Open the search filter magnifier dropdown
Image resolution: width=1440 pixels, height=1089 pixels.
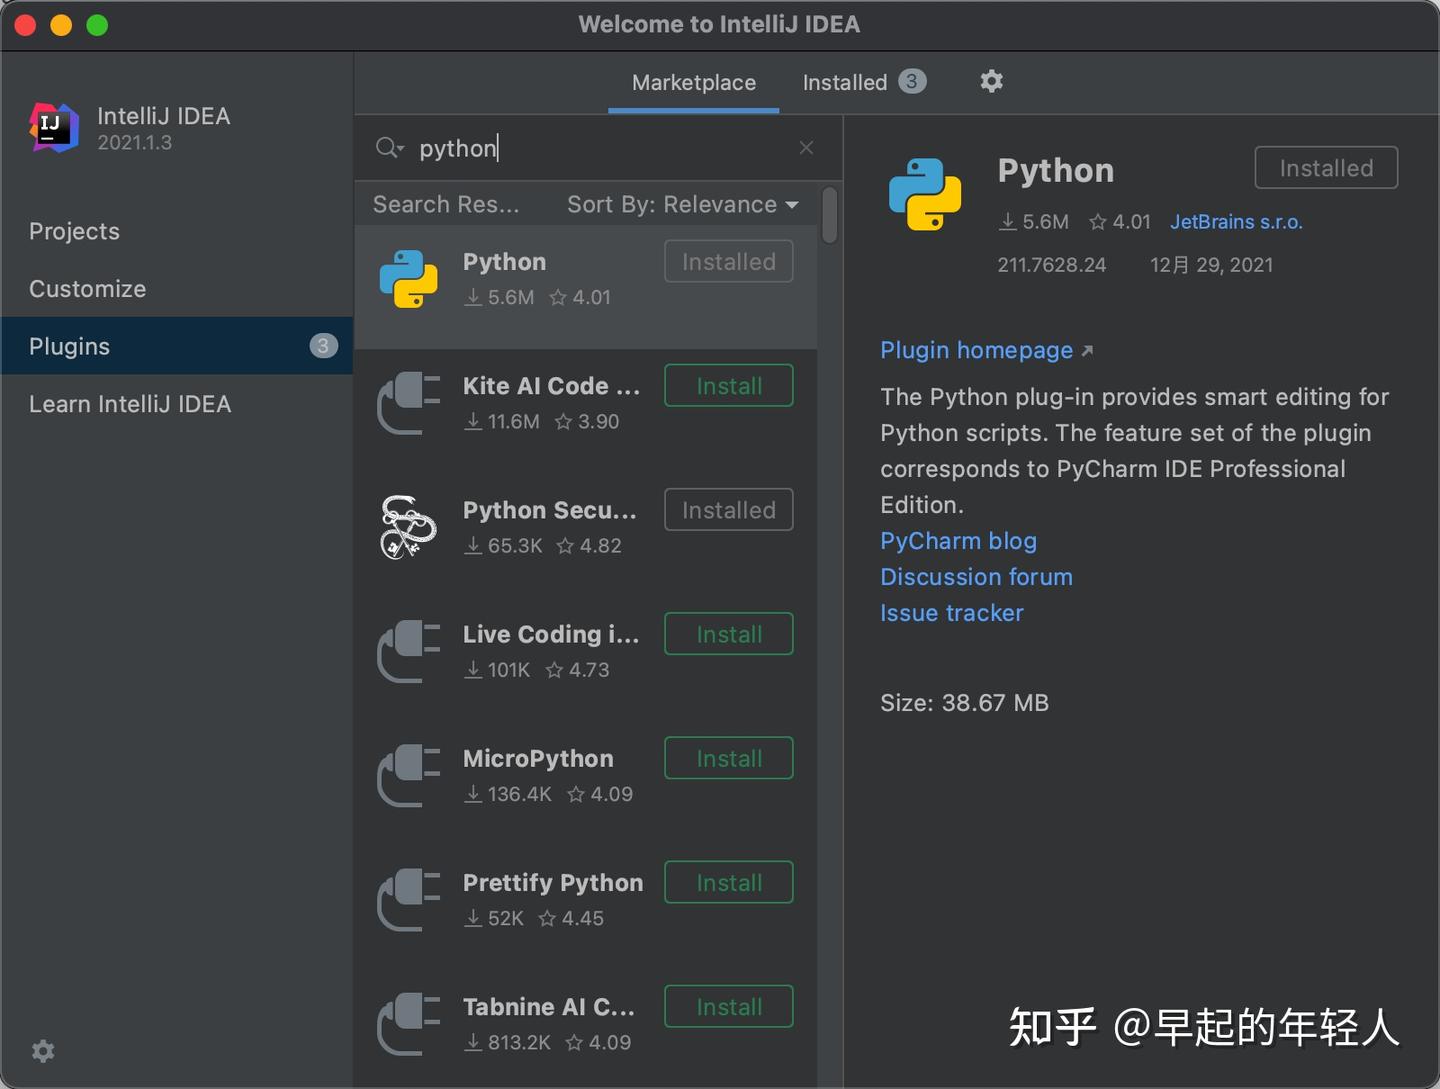[389, 148]
